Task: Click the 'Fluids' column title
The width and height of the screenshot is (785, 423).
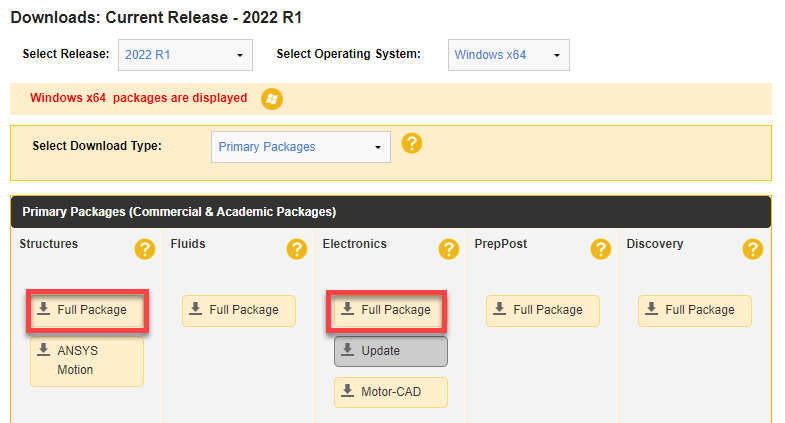Action: point(188,244)
